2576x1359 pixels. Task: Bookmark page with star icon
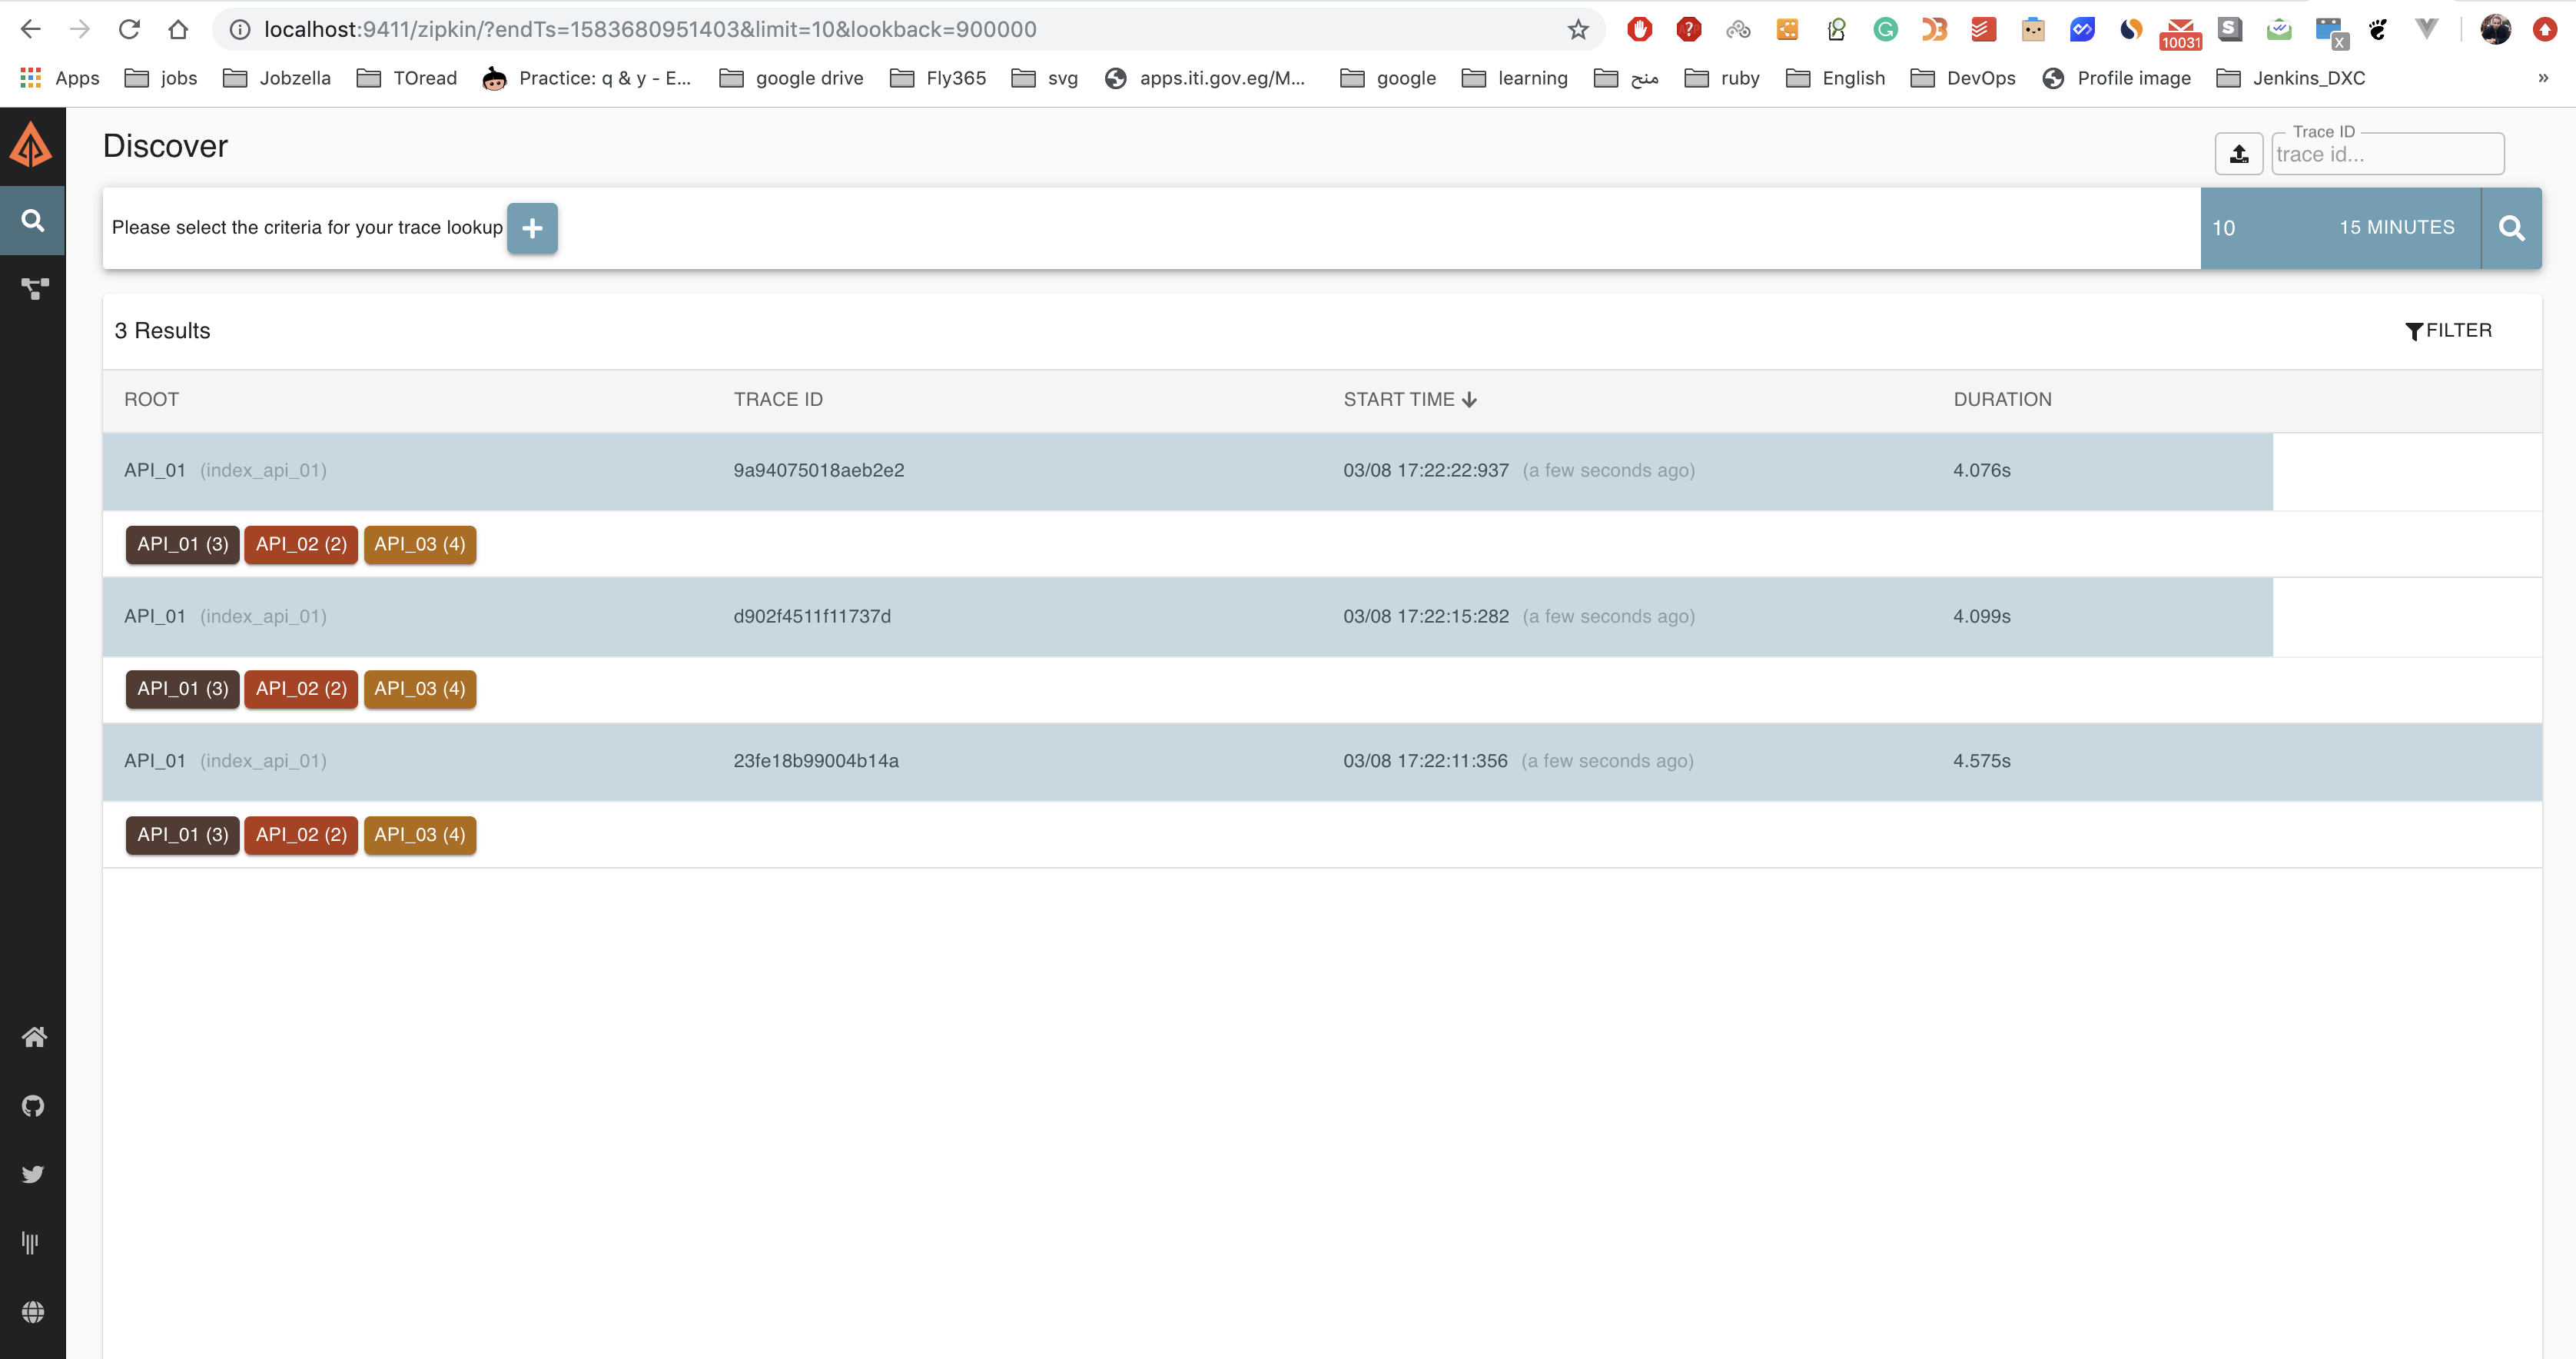click(1577, 30)
